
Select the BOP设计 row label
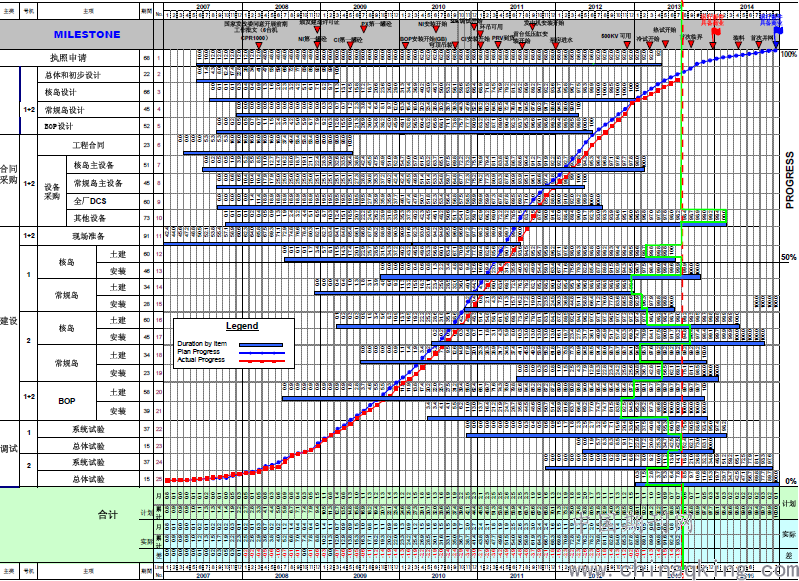click(x=59, y=126)
